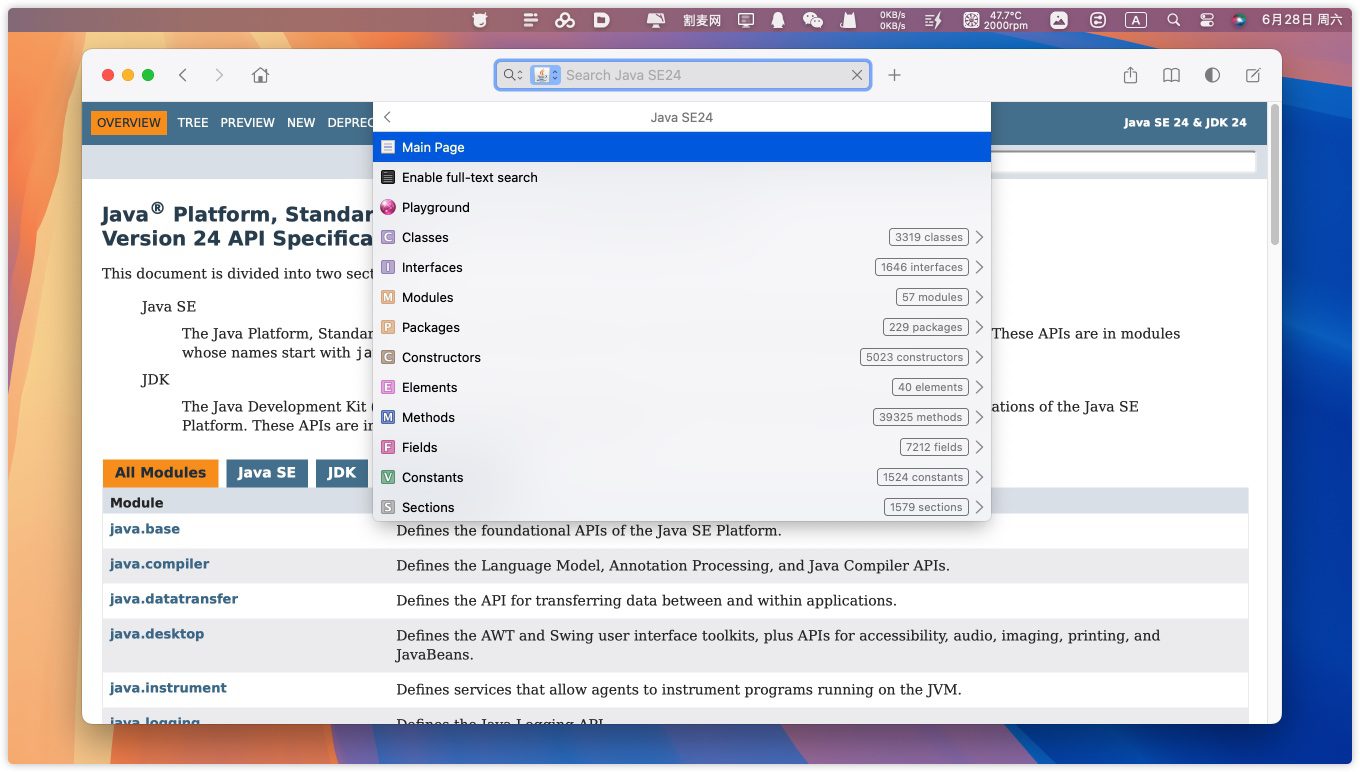Expand the Methods row chevron

(979, 417)
